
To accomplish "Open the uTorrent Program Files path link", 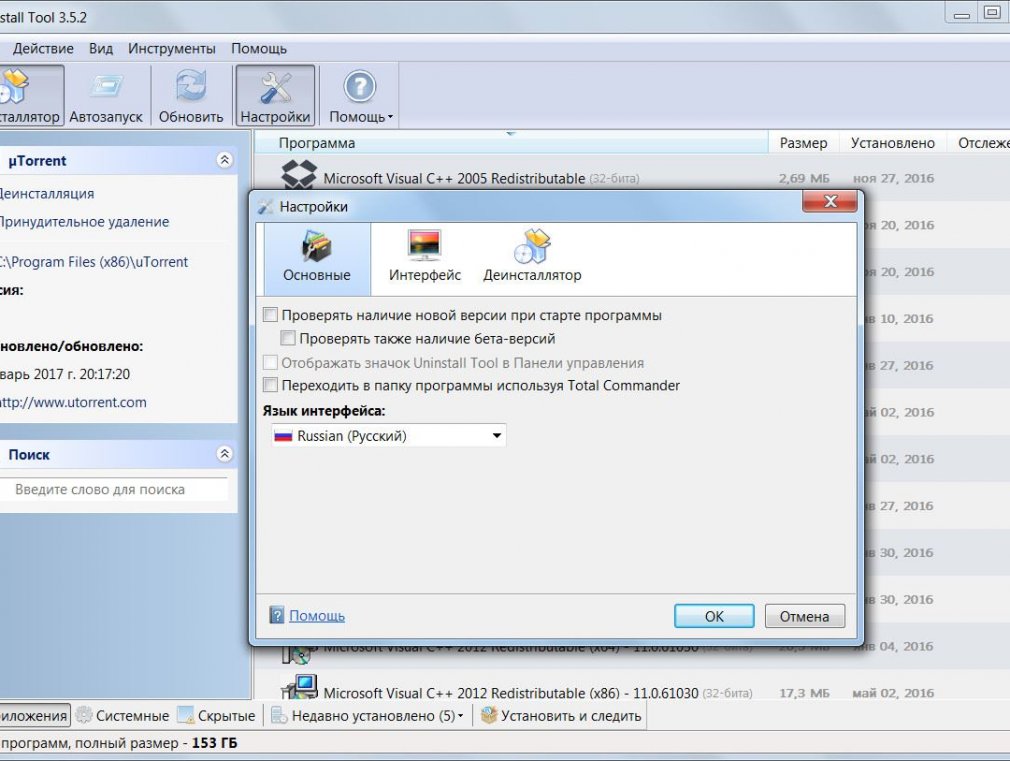I will (94, 262).
